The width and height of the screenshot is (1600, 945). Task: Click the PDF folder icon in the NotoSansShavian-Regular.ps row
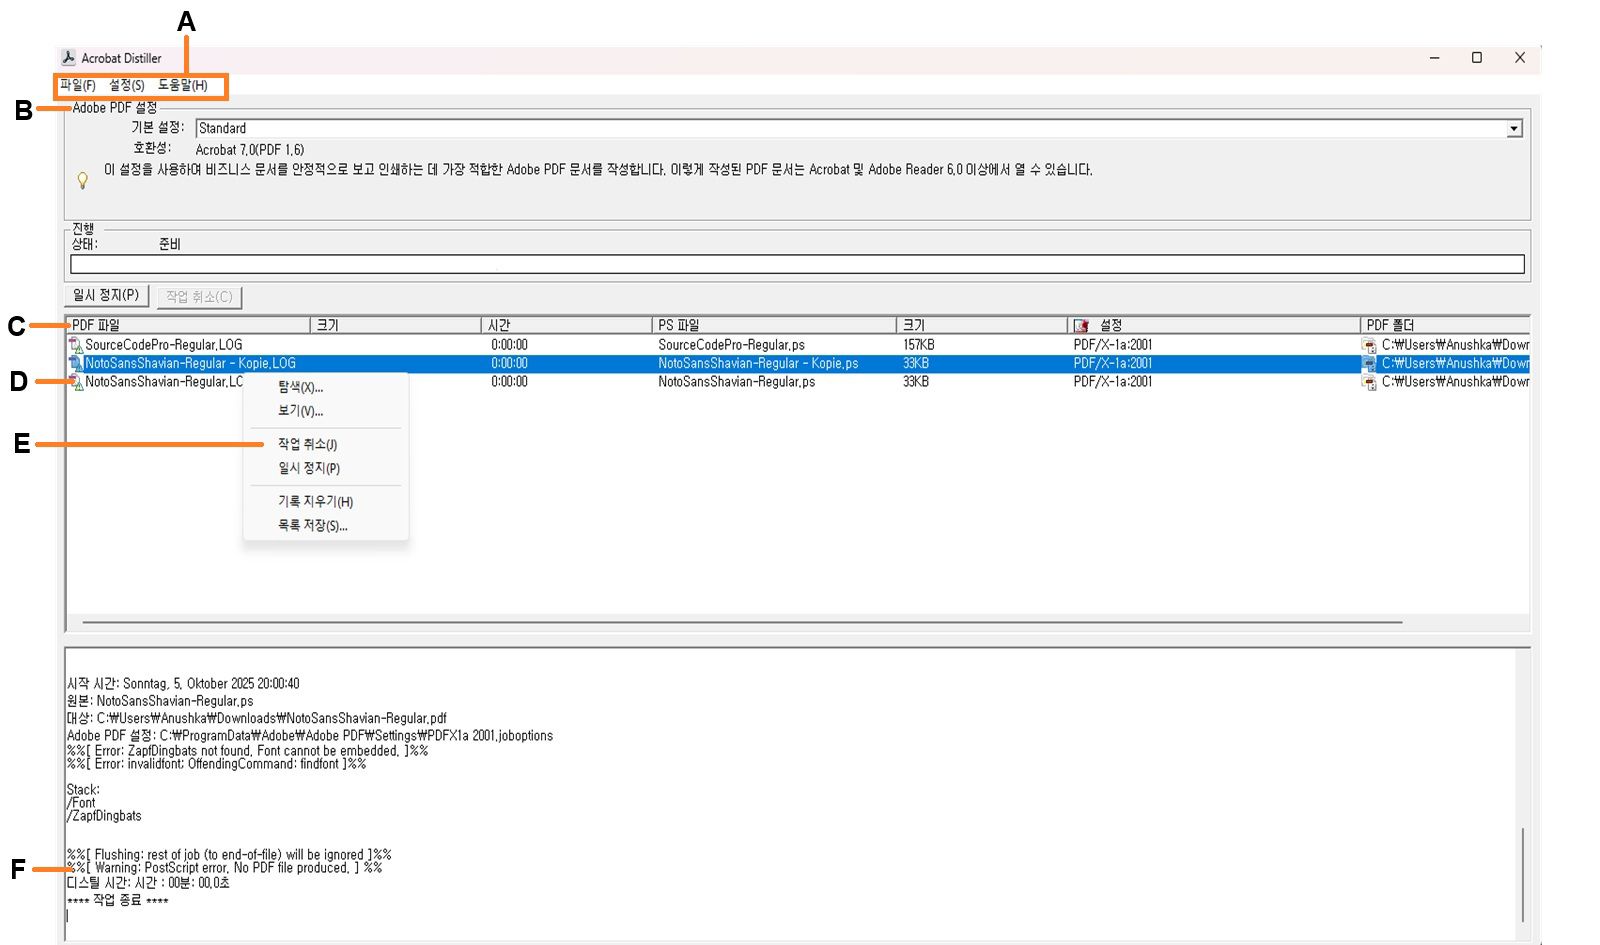(x=1369, y=382)
